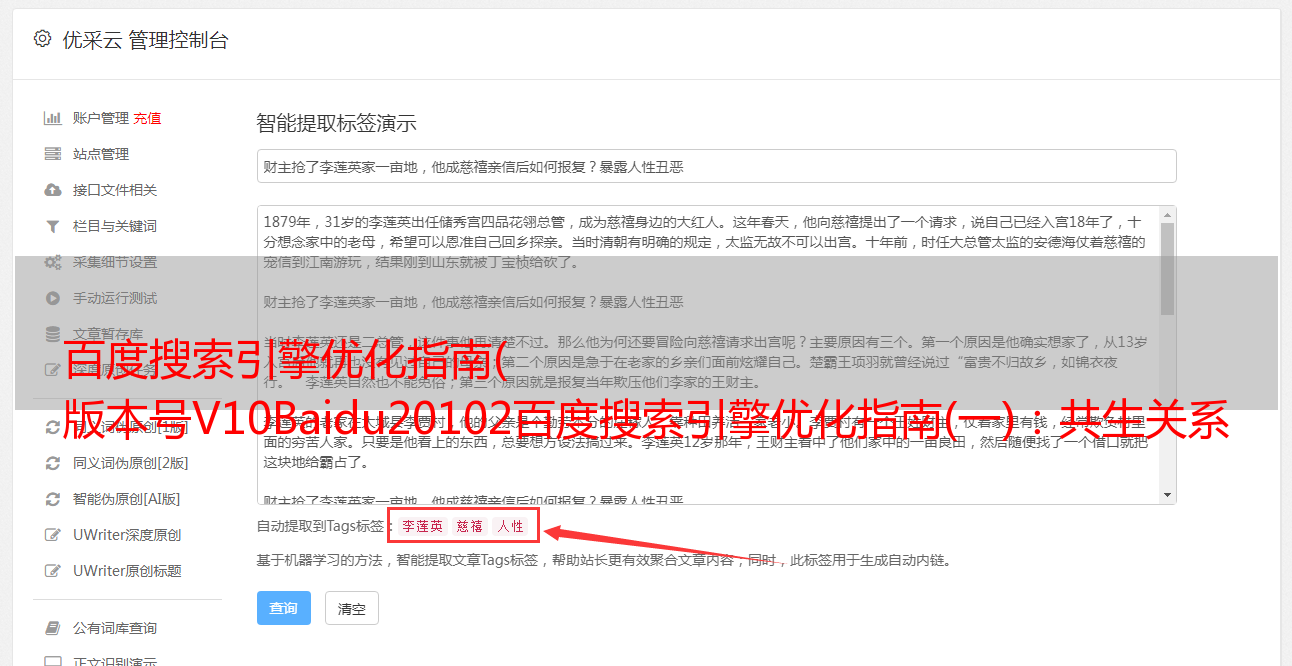Viewport: 1292px width, 666px height.
Task: Click inside the article body text area
Action: [707, 355]
